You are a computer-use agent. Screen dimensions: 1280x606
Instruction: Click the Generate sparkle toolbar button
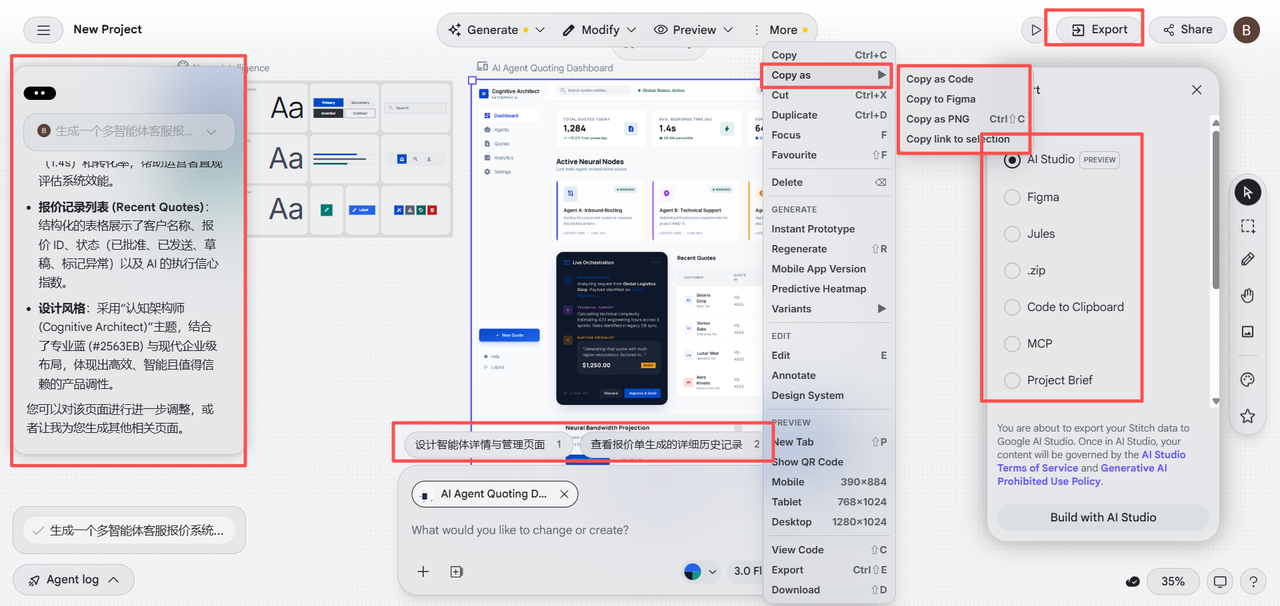pyautogui.click(x=494, y=30)
